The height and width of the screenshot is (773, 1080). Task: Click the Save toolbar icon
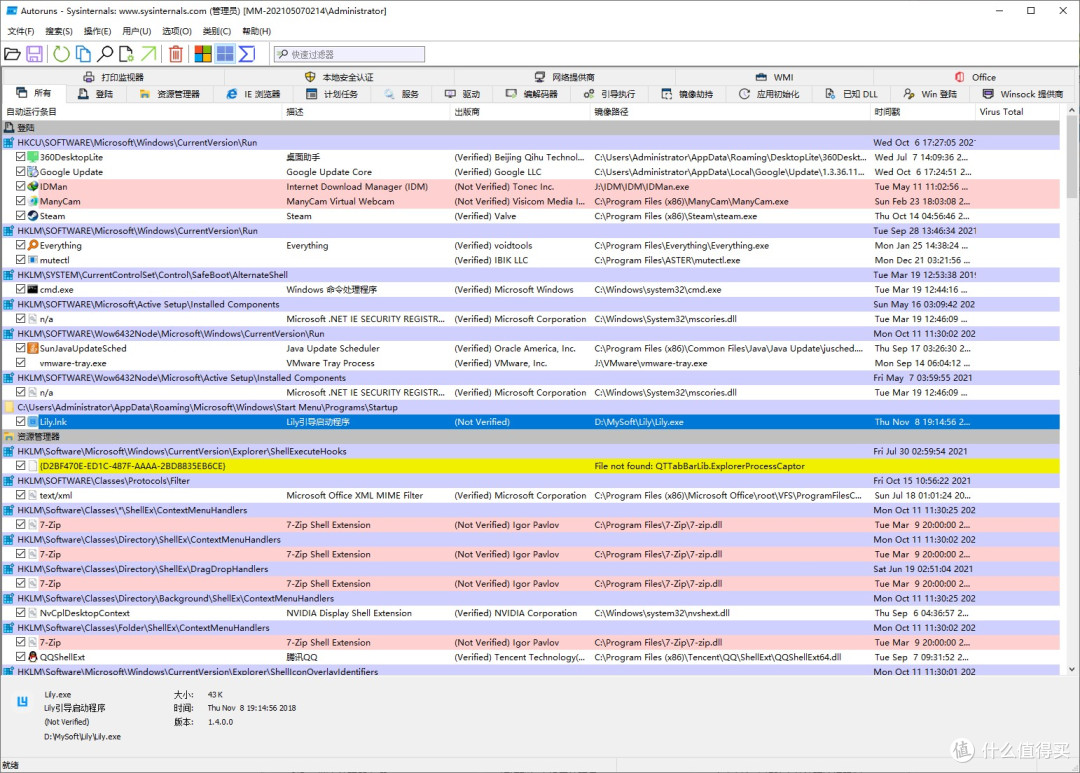(x=34, y=54)
